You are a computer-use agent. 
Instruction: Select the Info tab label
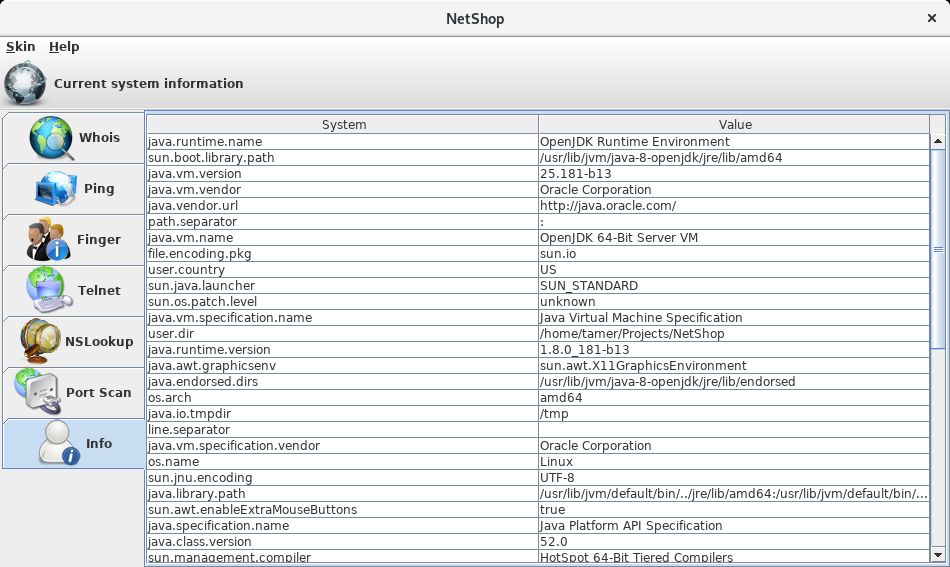point(99,443)
